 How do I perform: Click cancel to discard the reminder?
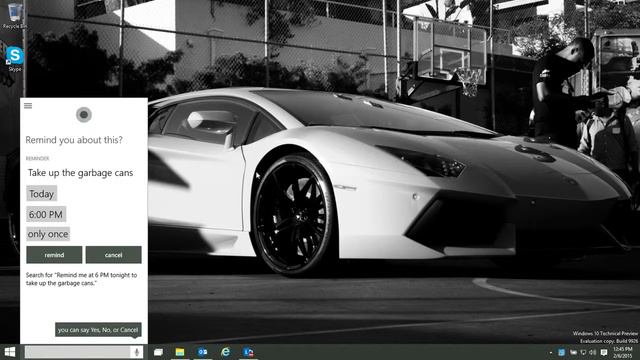[113, 255]
